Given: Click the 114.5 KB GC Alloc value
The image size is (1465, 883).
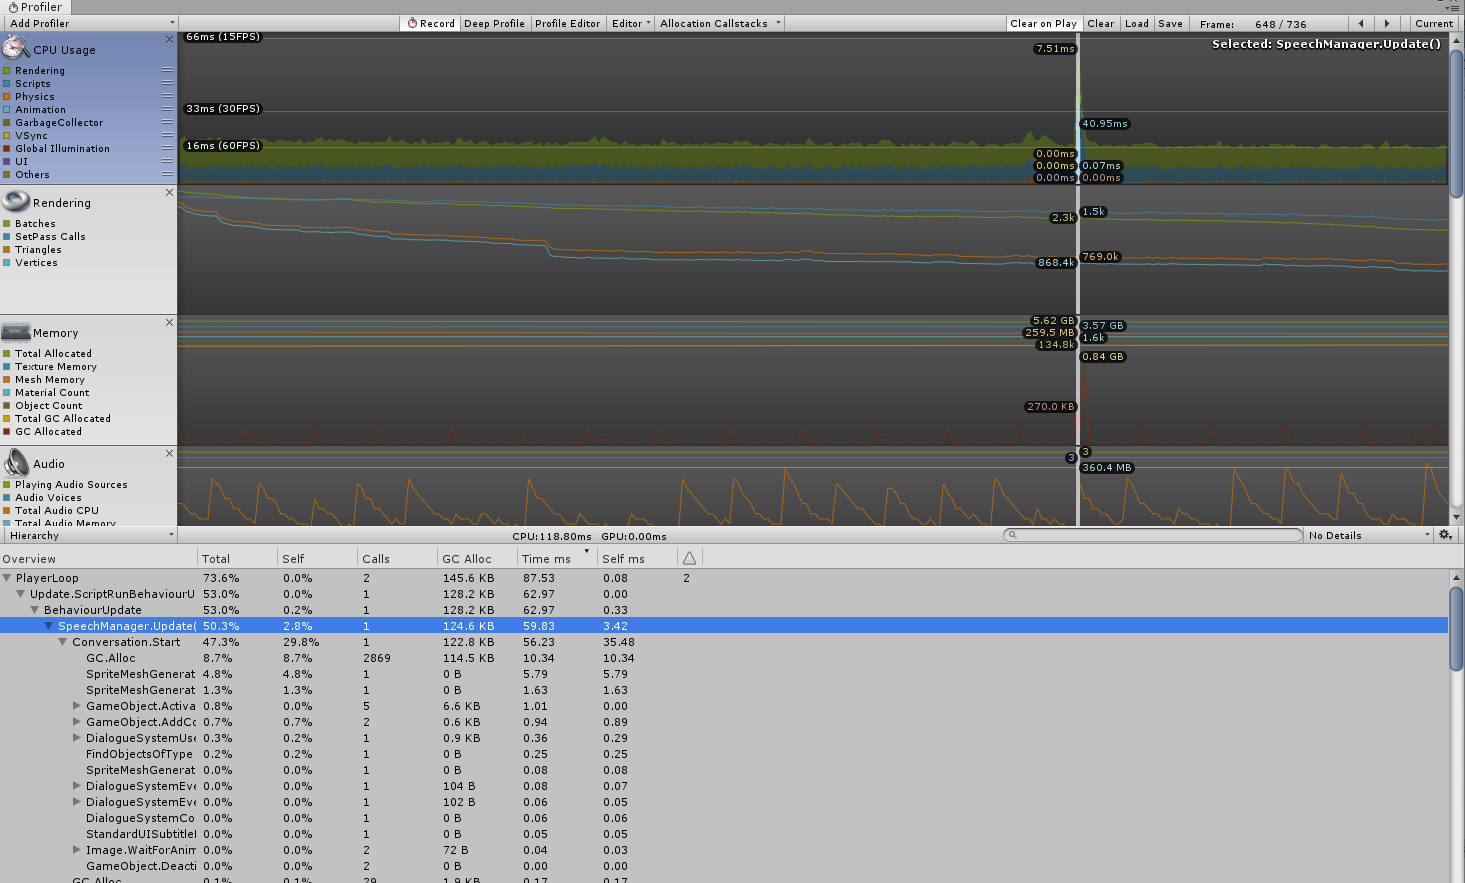Looking at the screenshot, I should click(x=468, y=658).
